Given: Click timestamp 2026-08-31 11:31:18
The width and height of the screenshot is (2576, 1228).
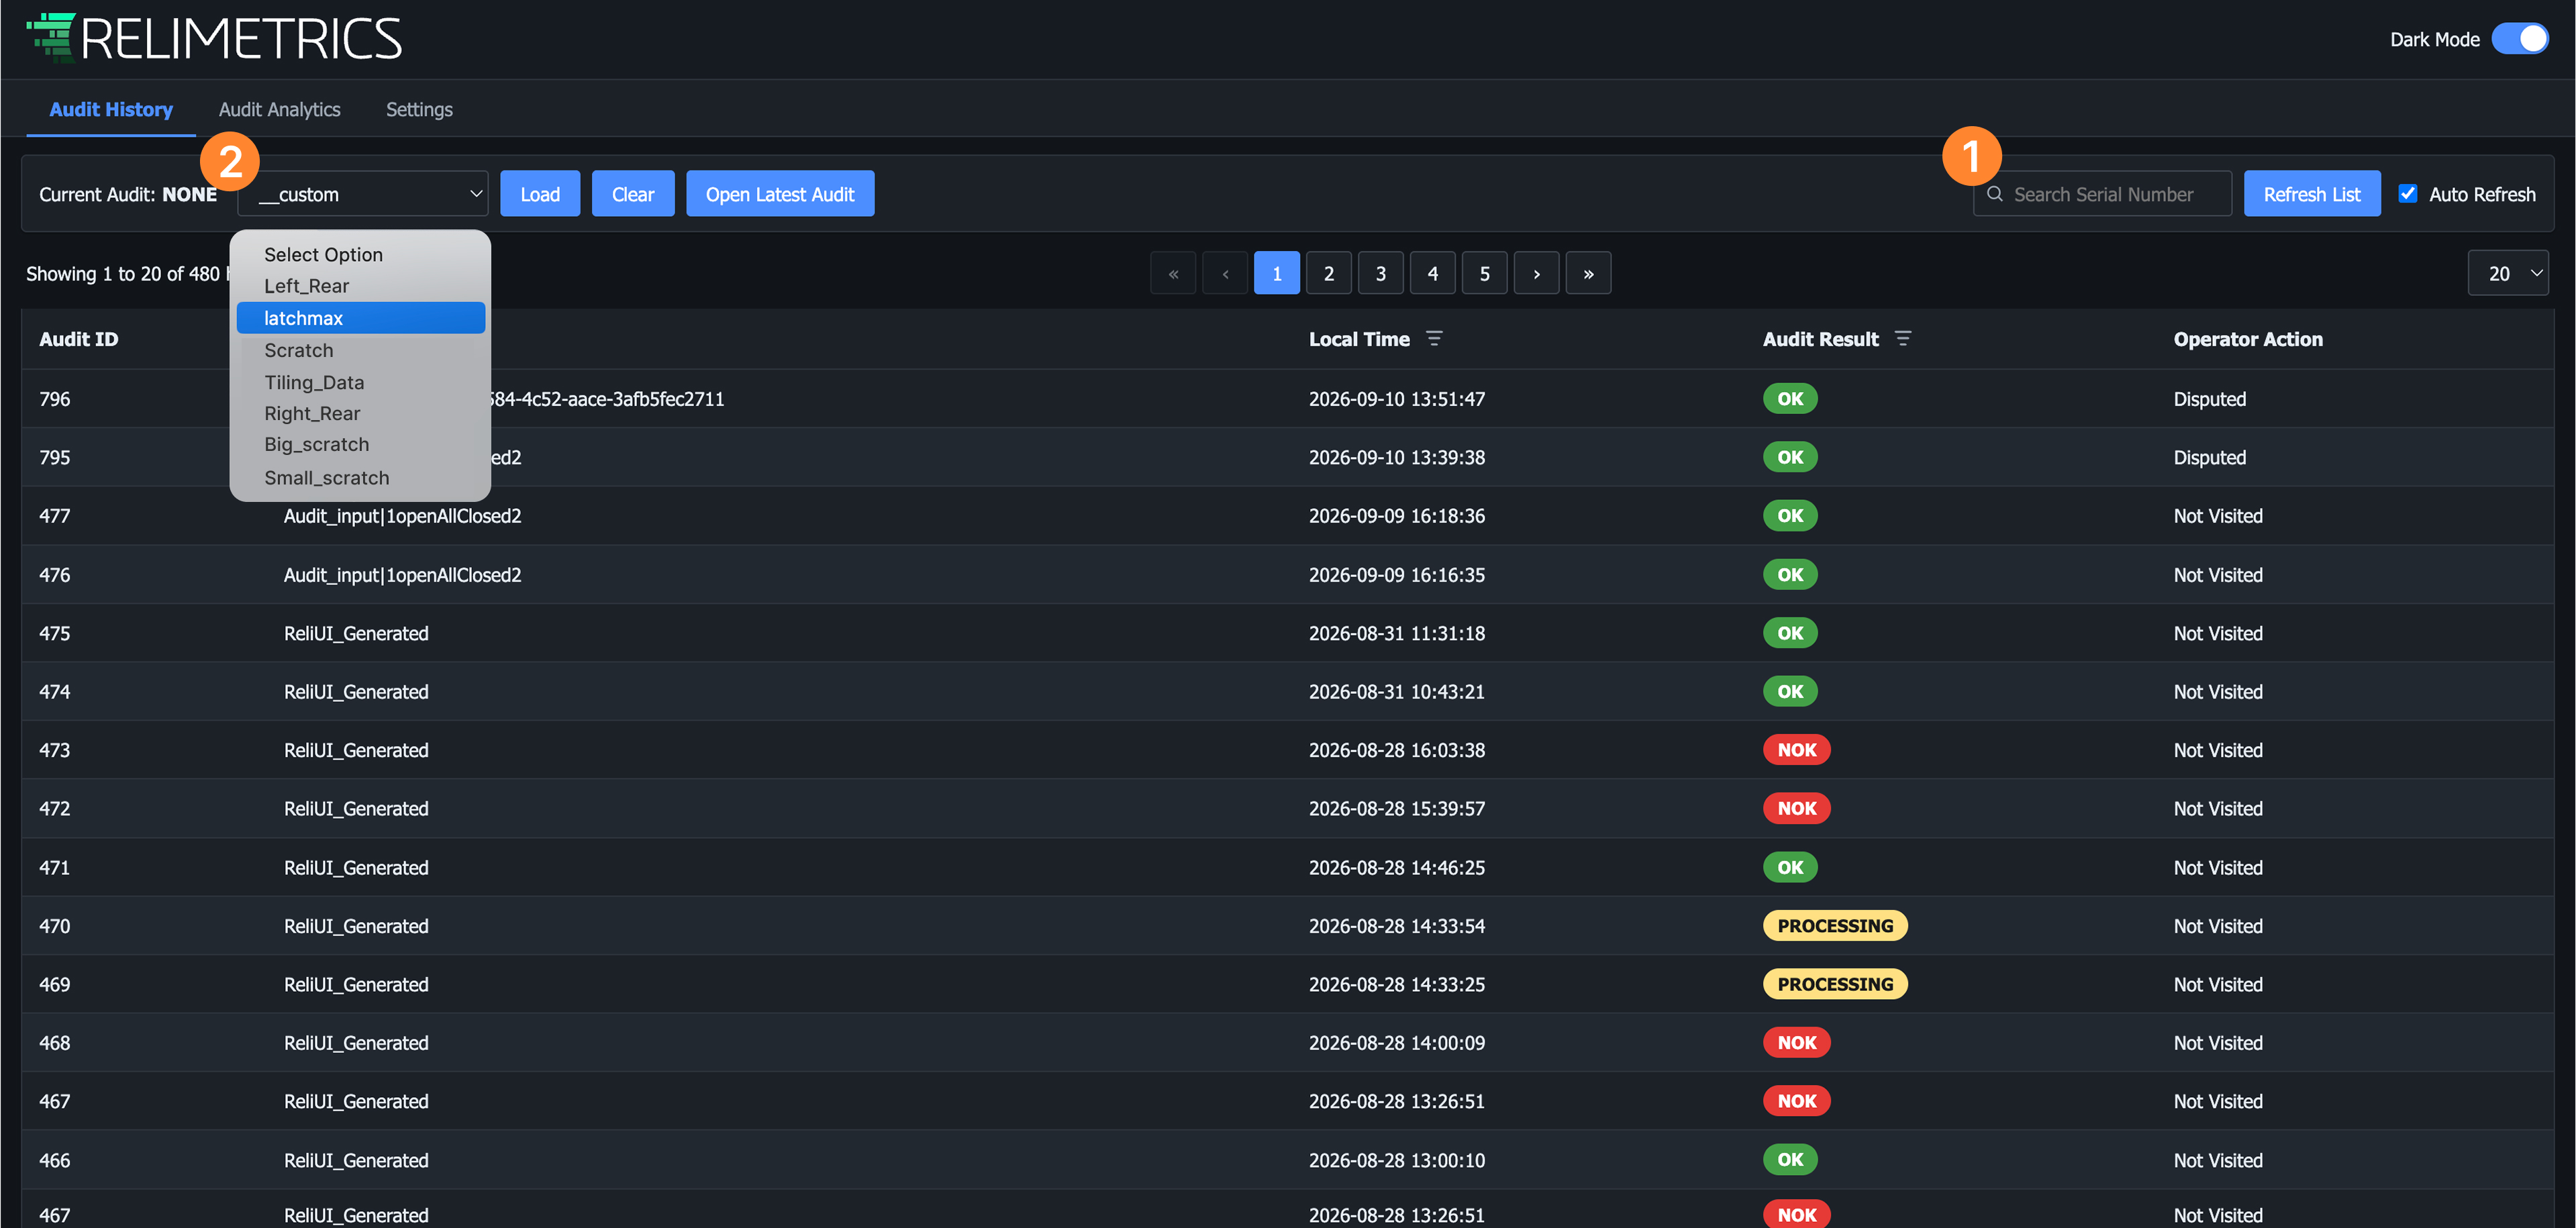Looking at the screenshot, I should click(x=1397, y=633).
